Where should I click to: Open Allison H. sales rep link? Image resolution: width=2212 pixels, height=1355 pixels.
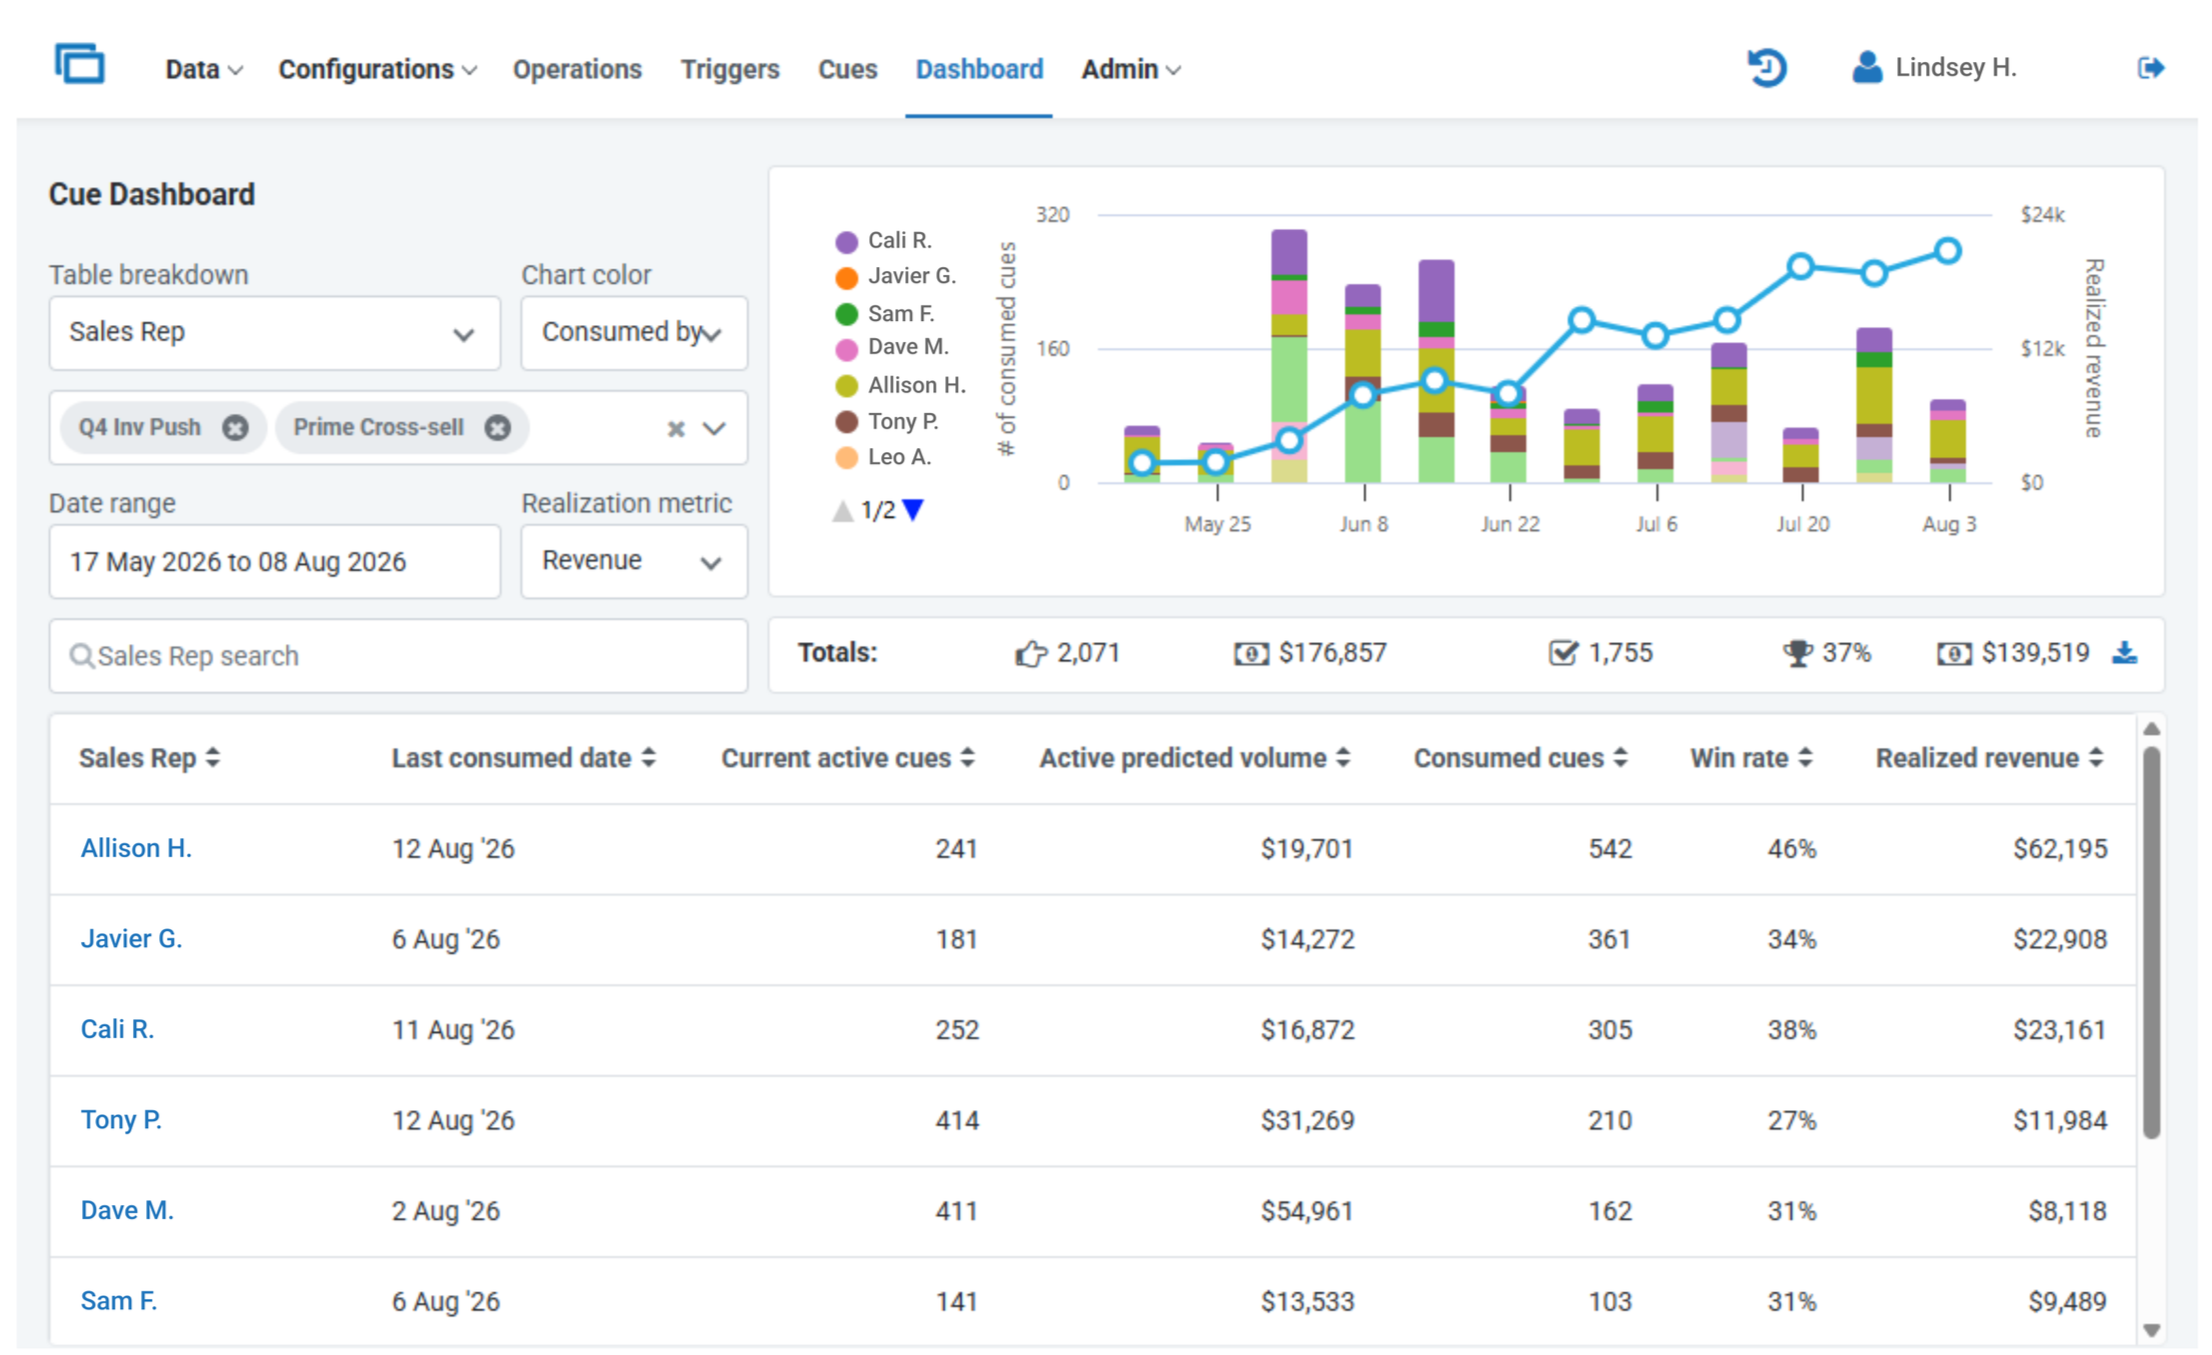(x=136, y=848)
